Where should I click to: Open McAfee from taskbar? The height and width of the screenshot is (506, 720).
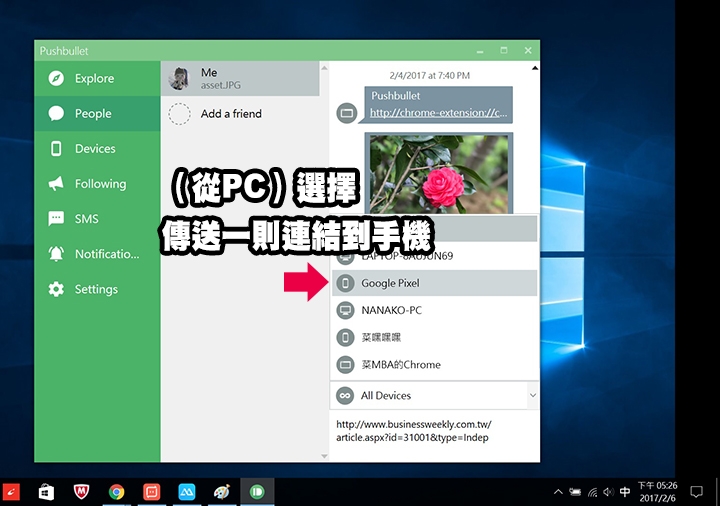pos(81,492)
